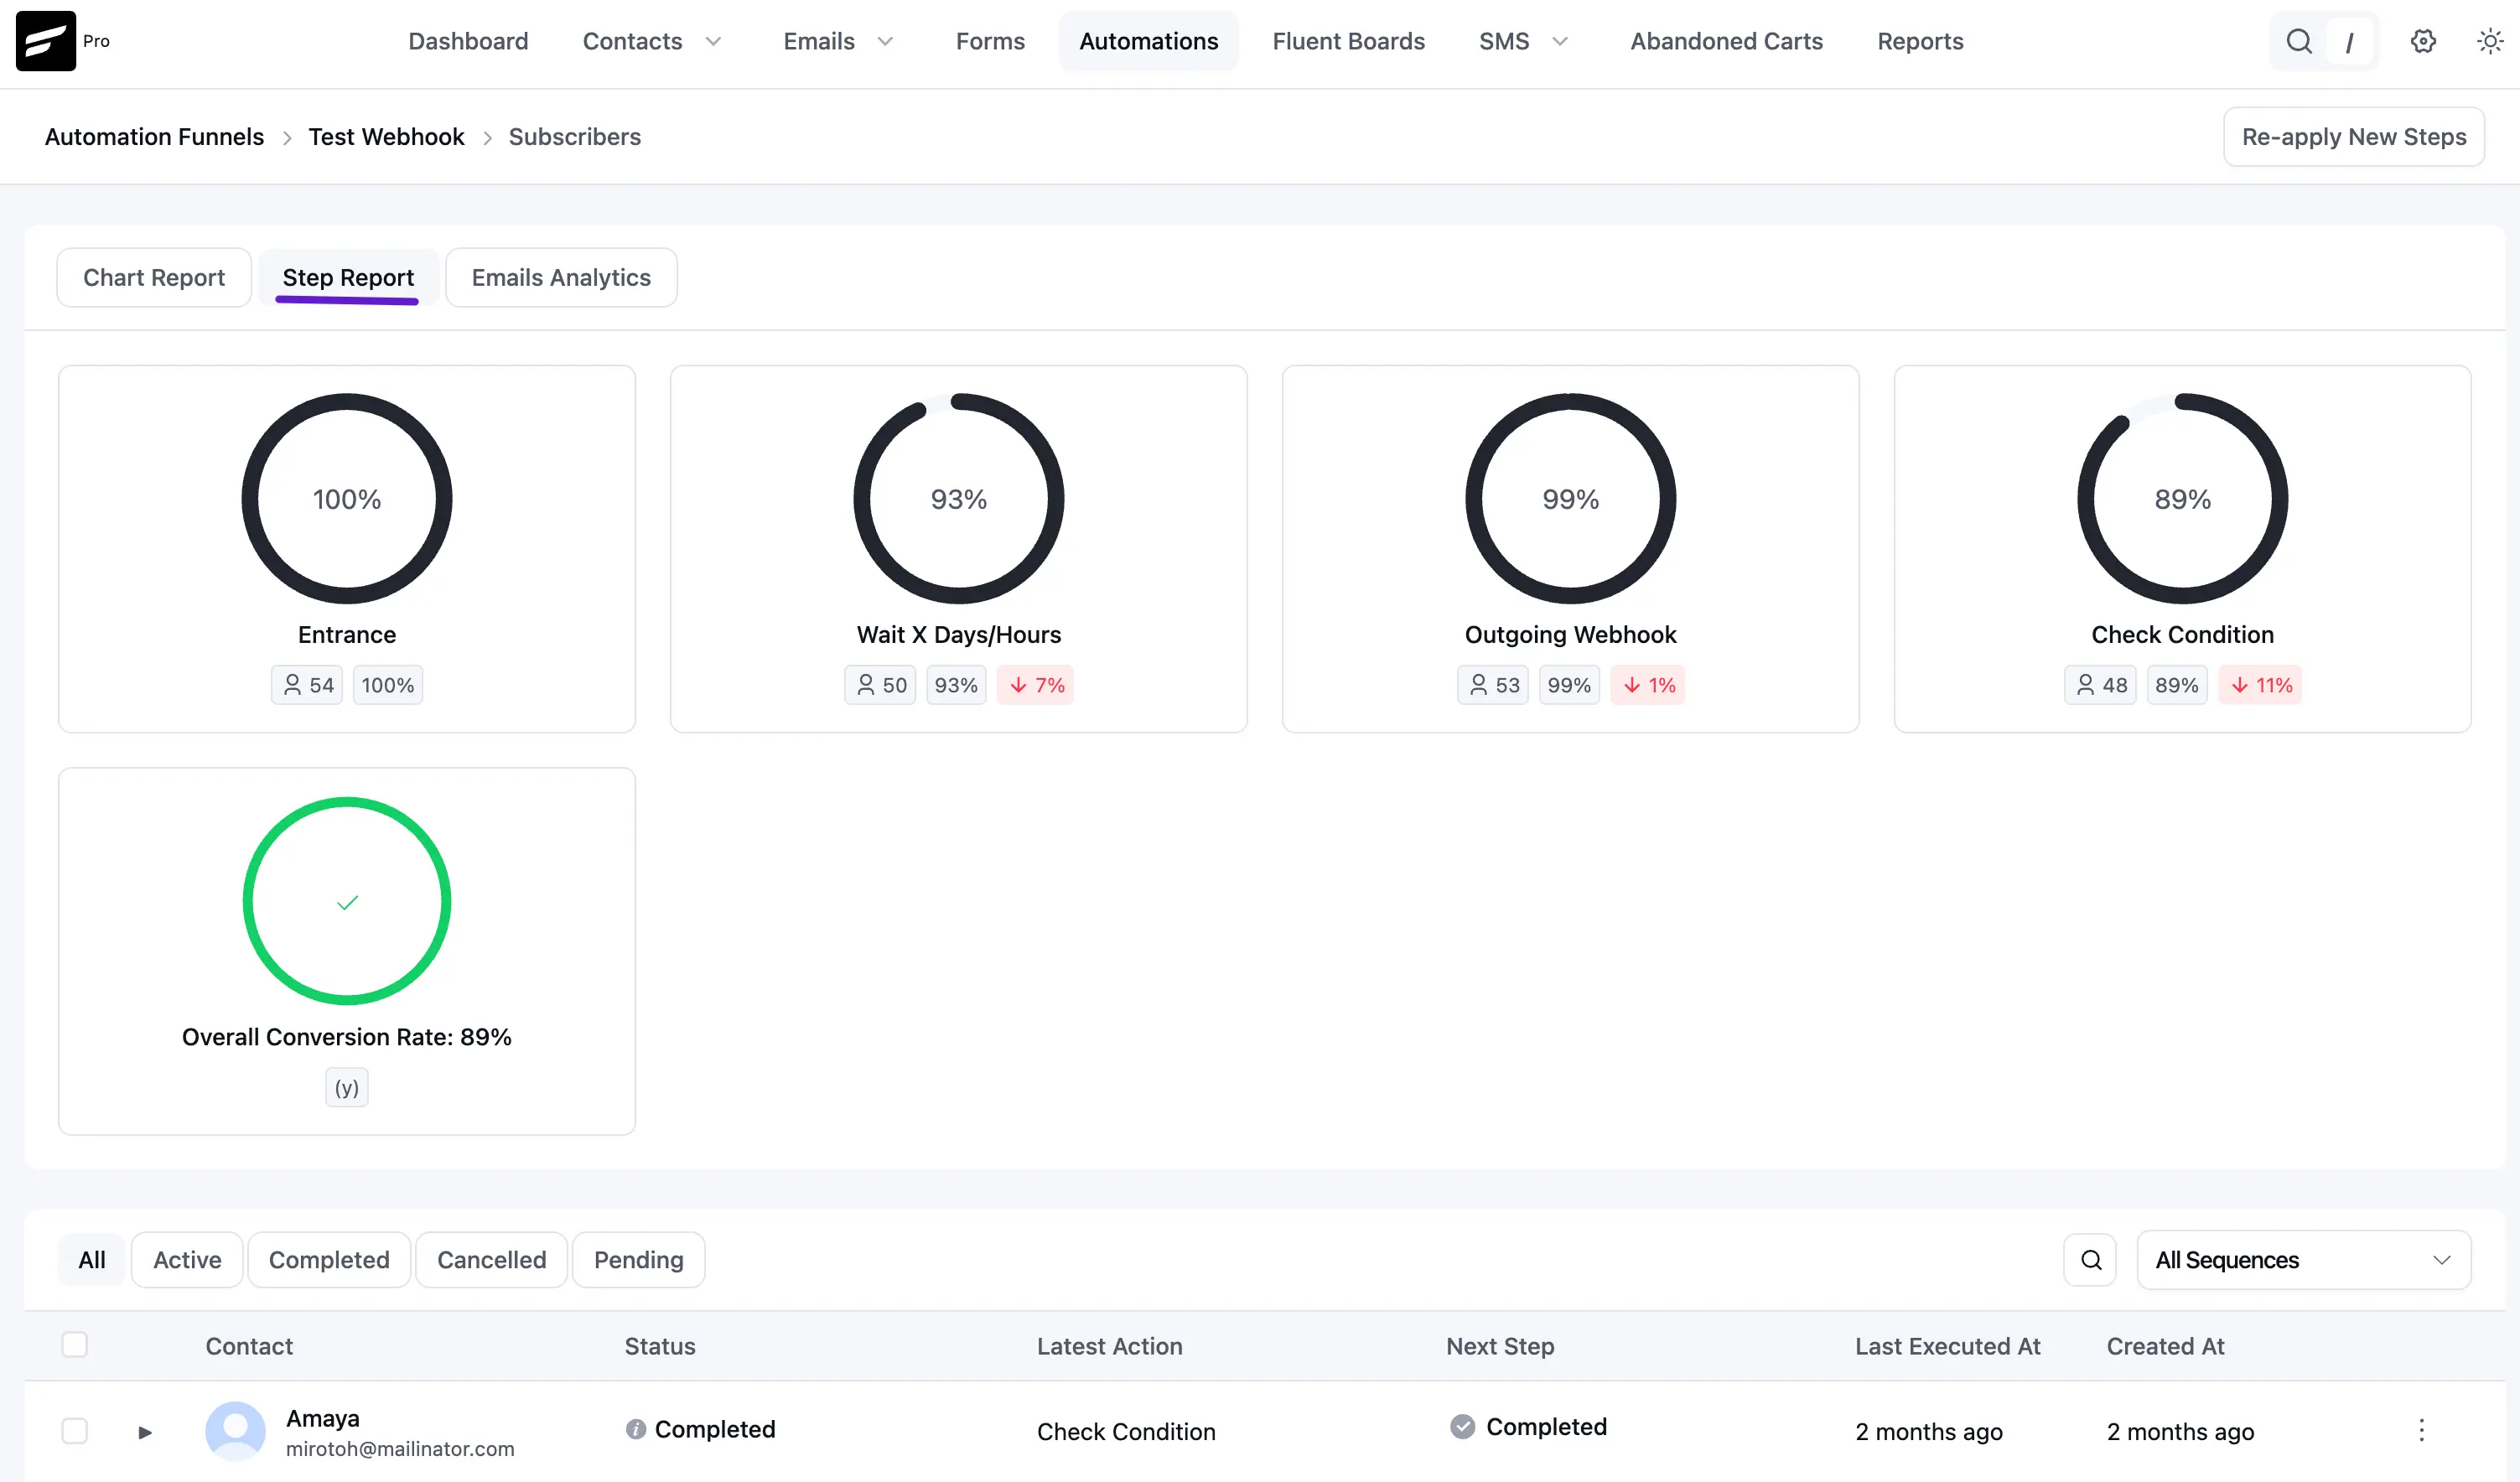Image resolution: width=2520 pixels, height=1482 pixels.
Task: Open the Reports menu item
Action: click(1920, 41)
